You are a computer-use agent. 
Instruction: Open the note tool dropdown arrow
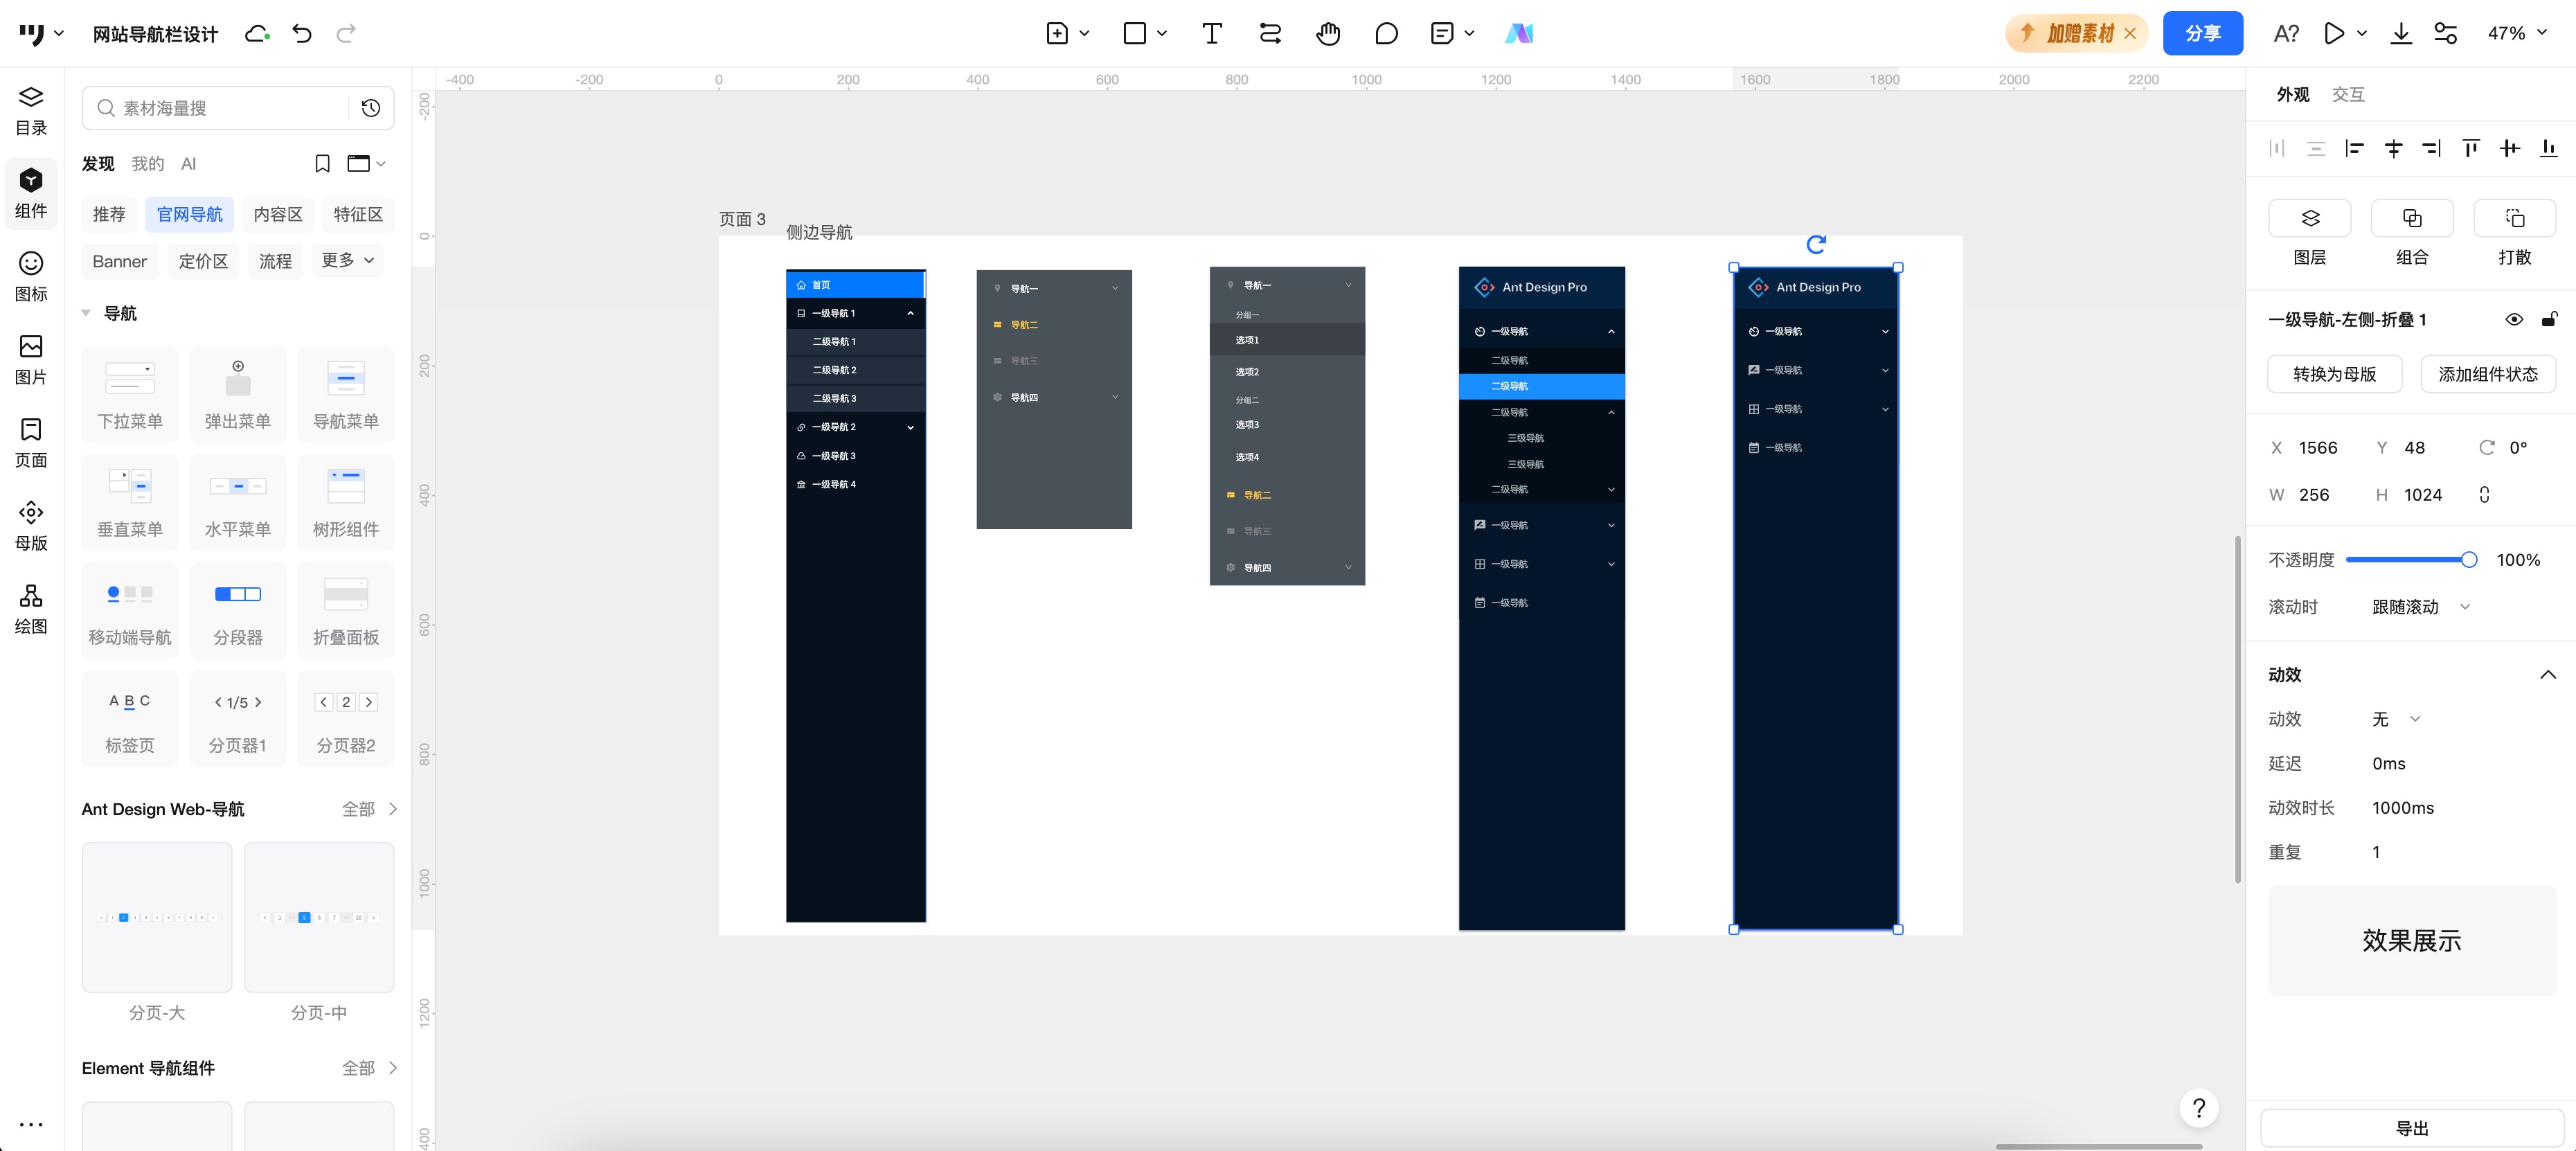tap(1469, 33)
